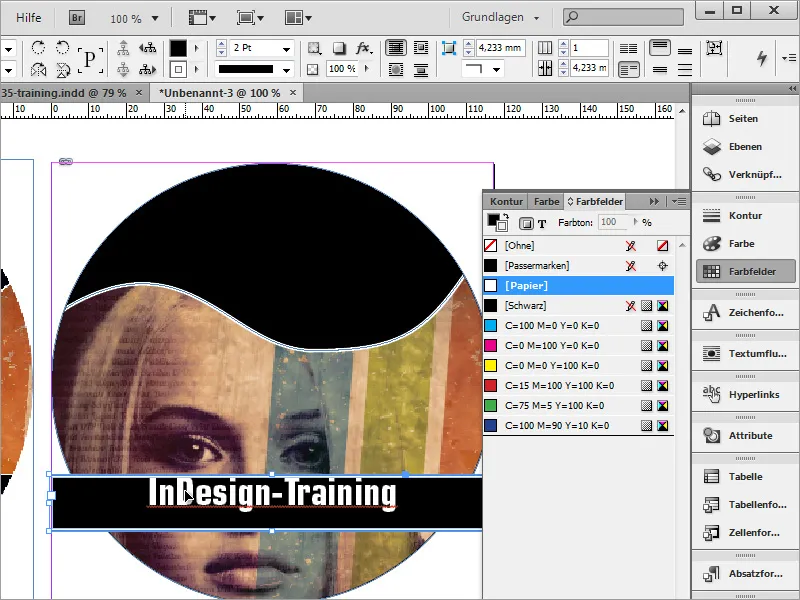
Task: Select [Ohne] swatch
Action: (579, 245)
